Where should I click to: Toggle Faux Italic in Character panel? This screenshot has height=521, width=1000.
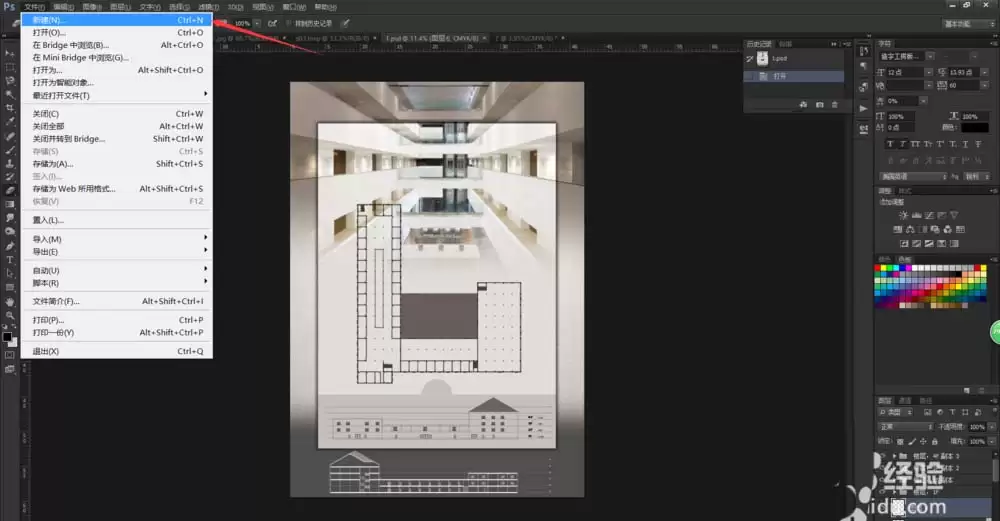click(902, 144)
